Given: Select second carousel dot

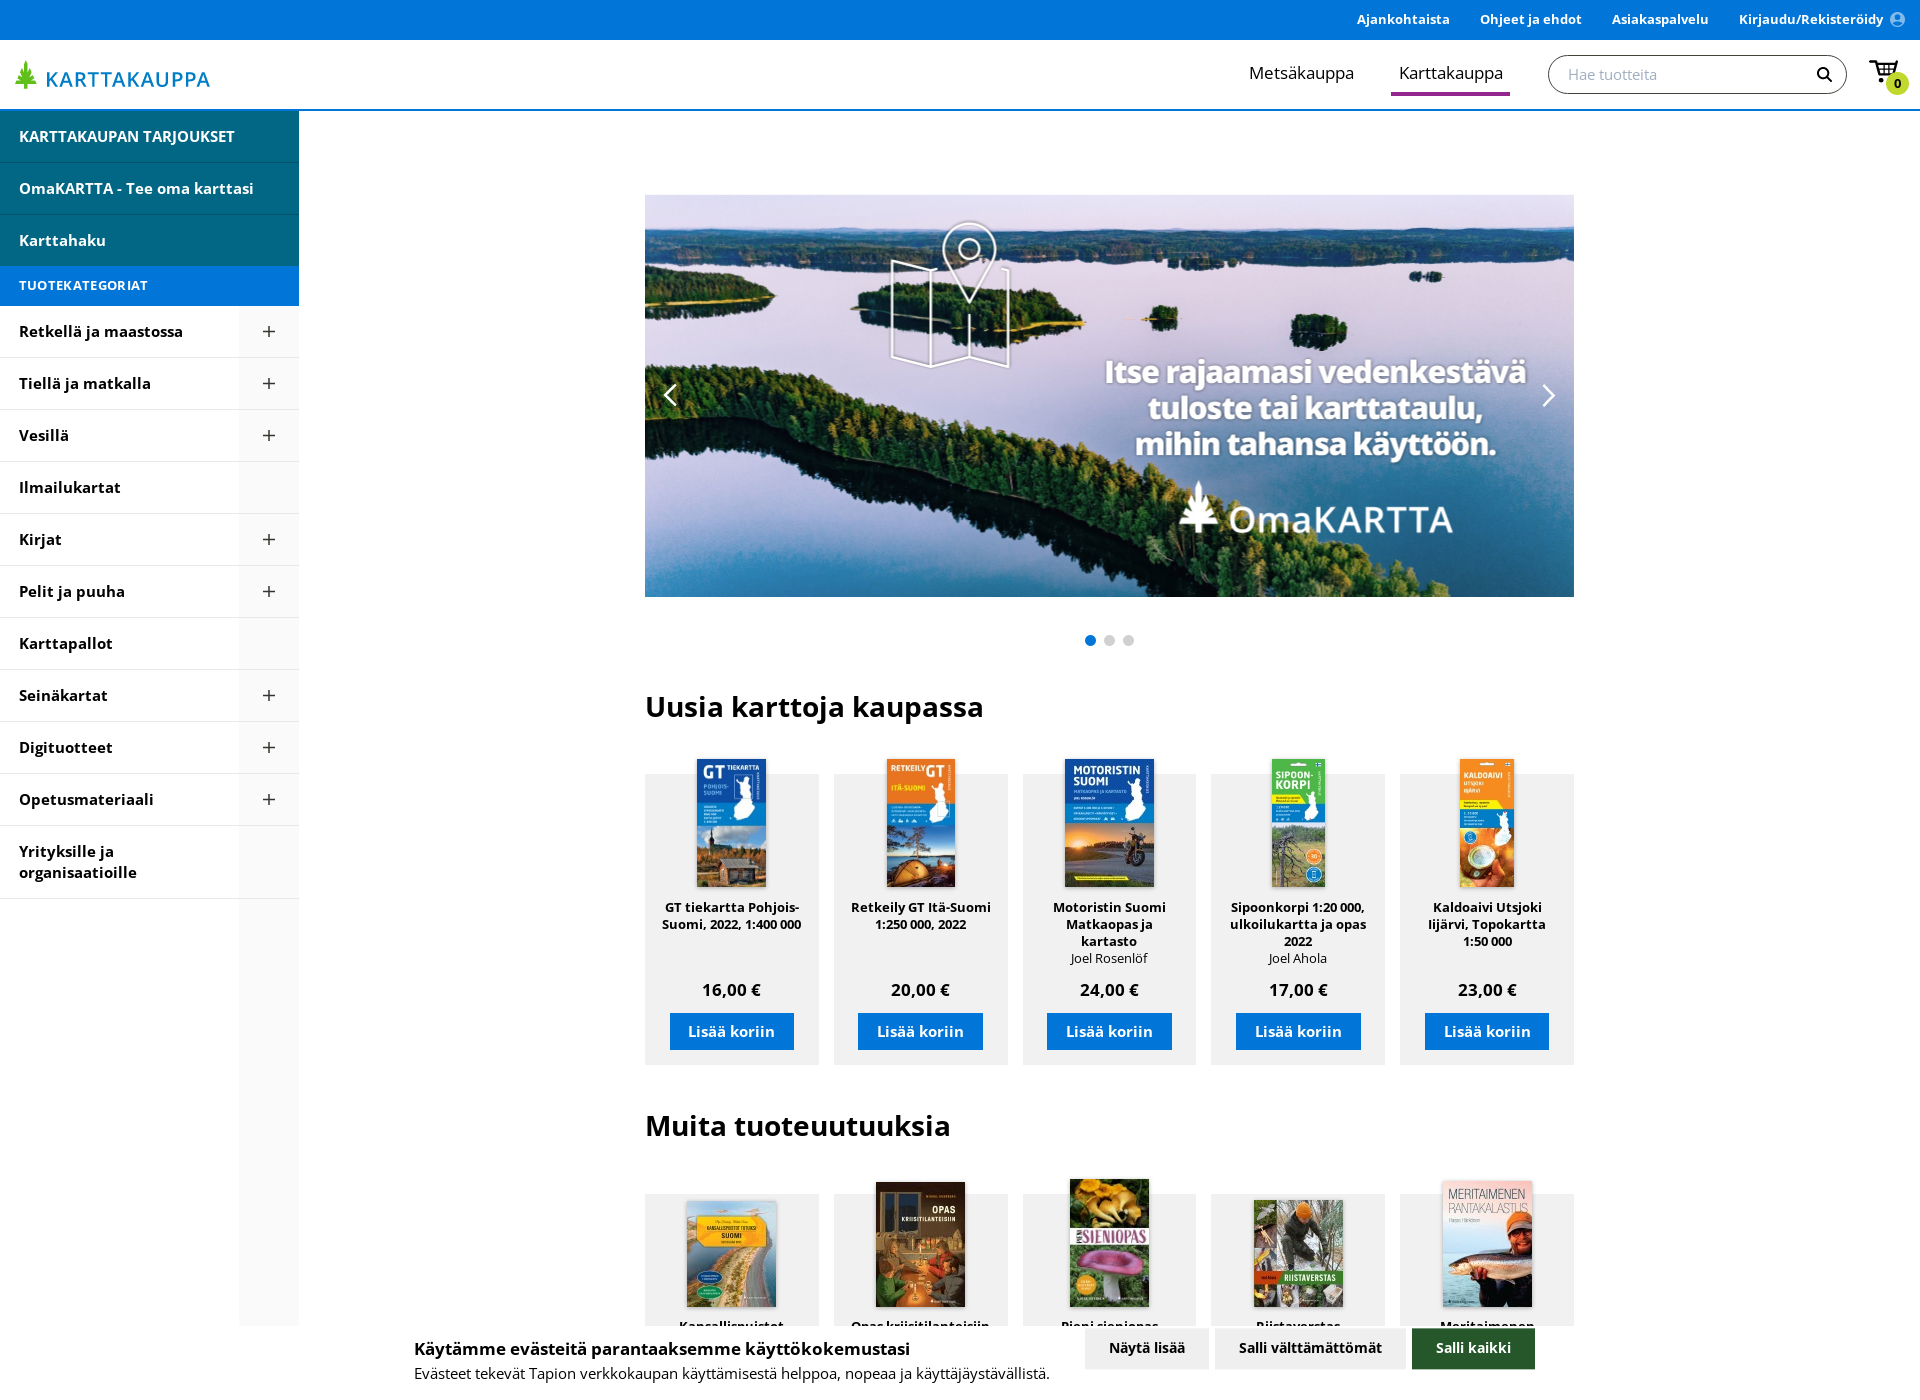Looking at the screenshot, I should [x=1109, y=640].
